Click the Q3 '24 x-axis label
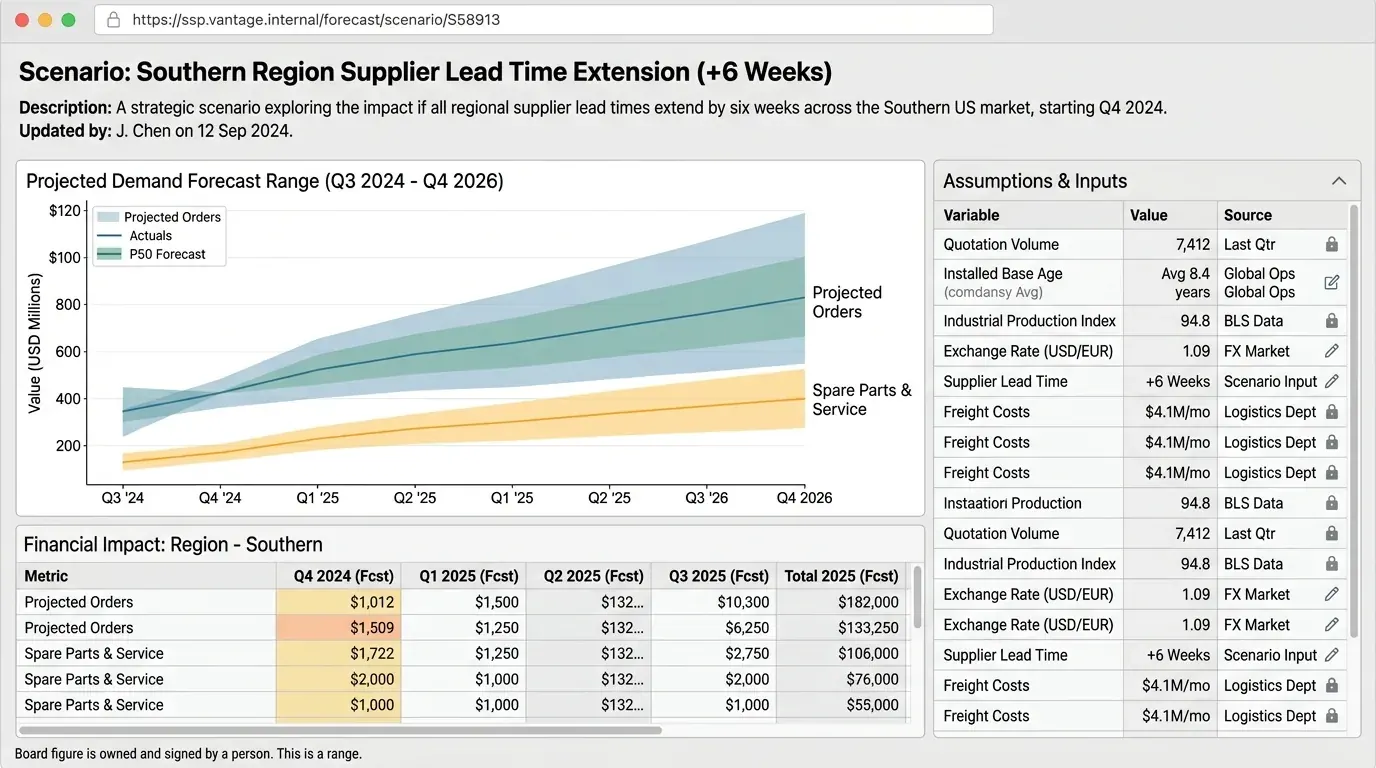 click(x=122, y=497)
